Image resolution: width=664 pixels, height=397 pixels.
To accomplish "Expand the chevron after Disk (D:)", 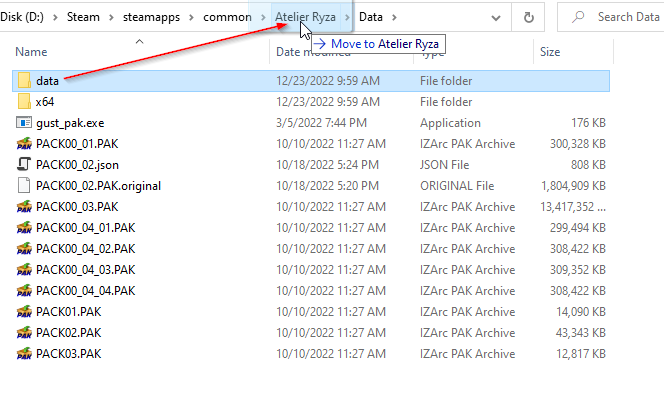I will (55, 17).
